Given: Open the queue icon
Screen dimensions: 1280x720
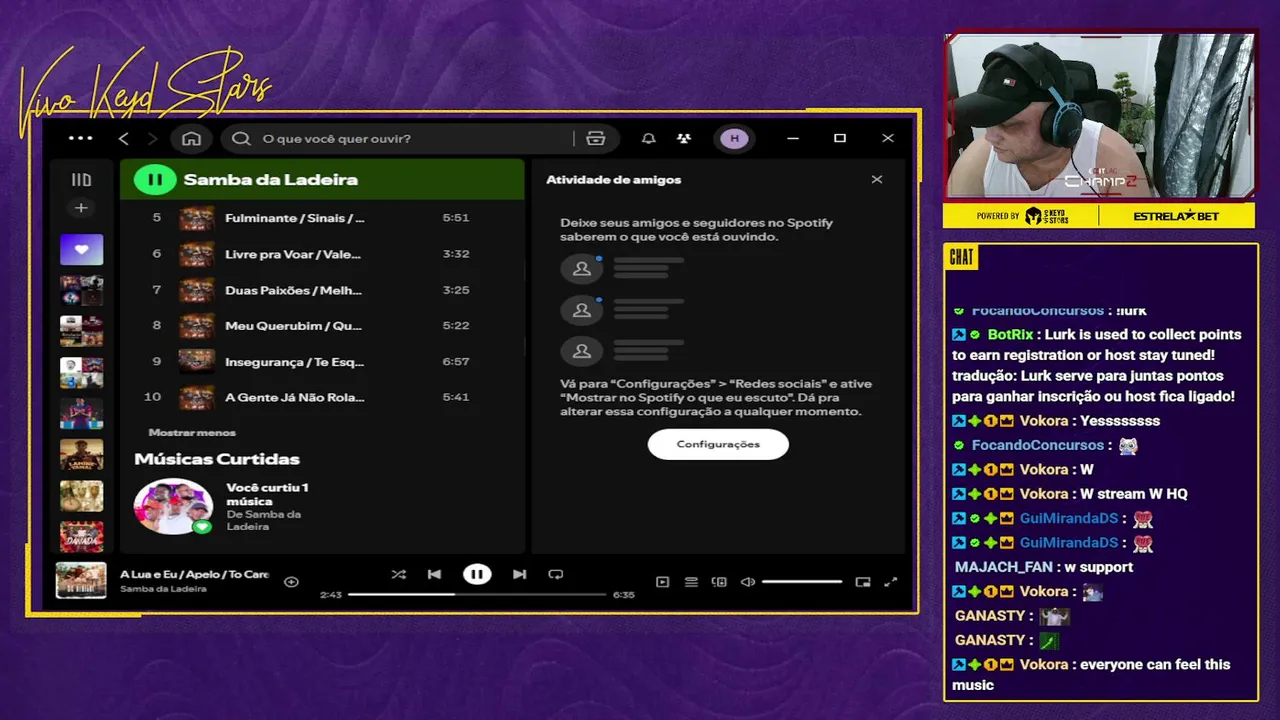Looking at the screenshot, I should click(691, 582).
